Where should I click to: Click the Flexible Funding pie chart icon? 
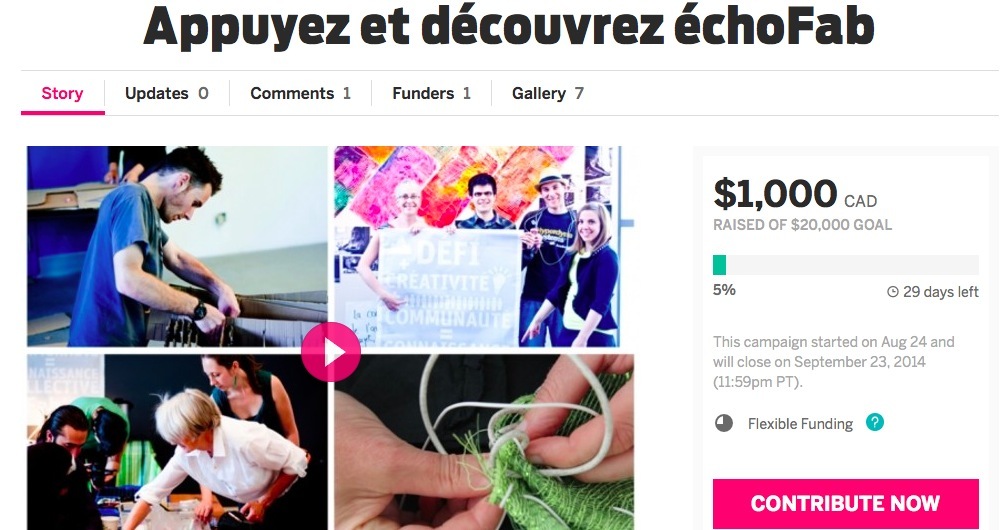(724, 423)
